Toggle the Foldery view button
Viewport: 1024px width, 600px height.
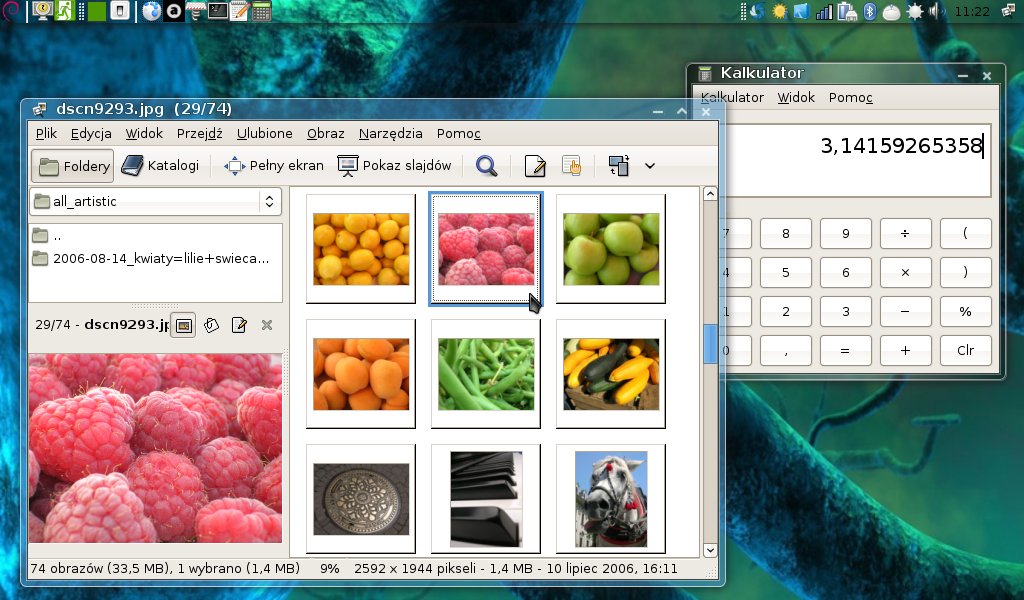[x=72, y=166]
